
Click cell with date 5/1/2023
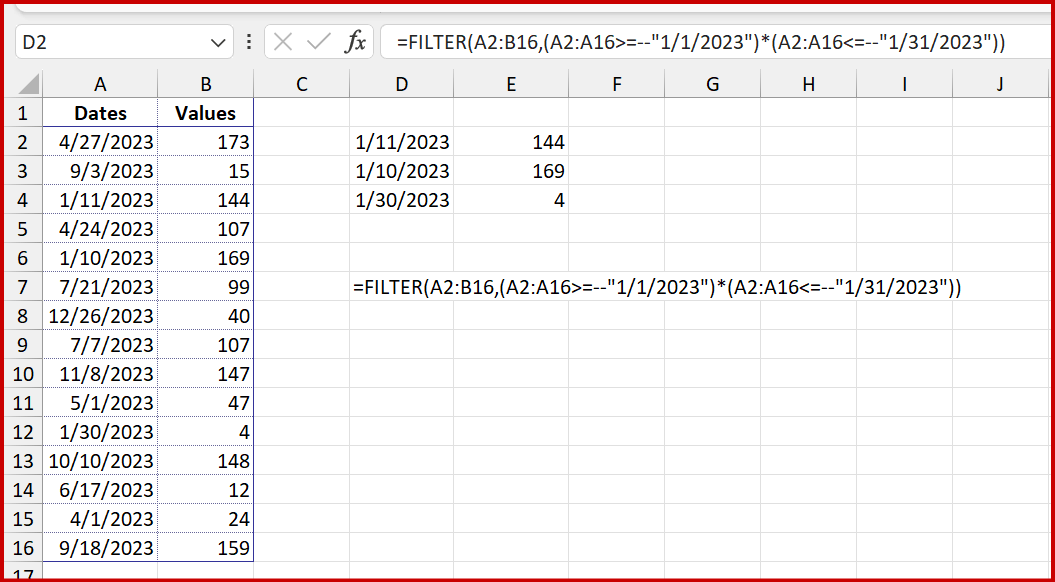100,402
